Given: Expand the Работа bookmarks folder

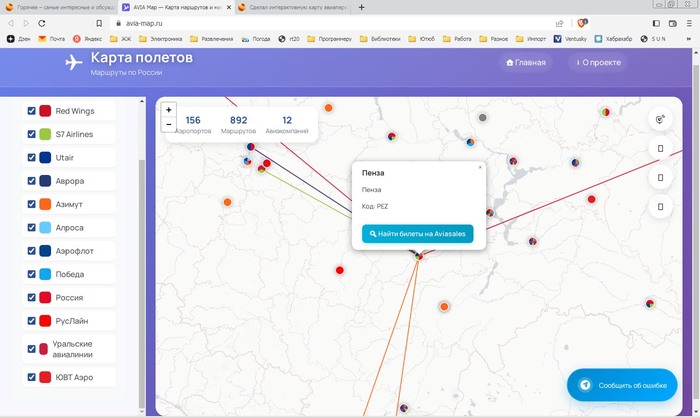Looking at the screenshot, I should click(x=457, y=39).
